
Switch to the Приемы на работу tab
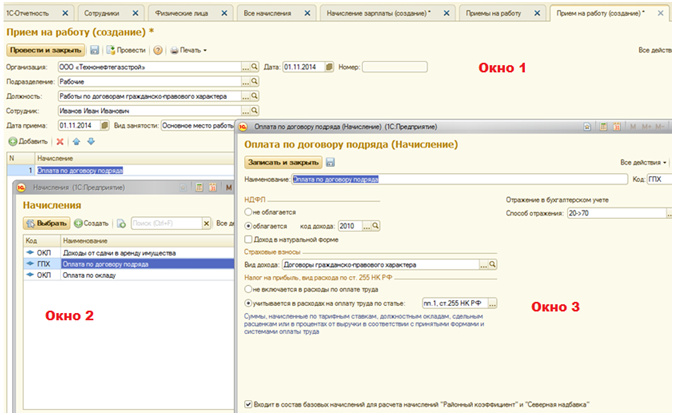point(493,13)
